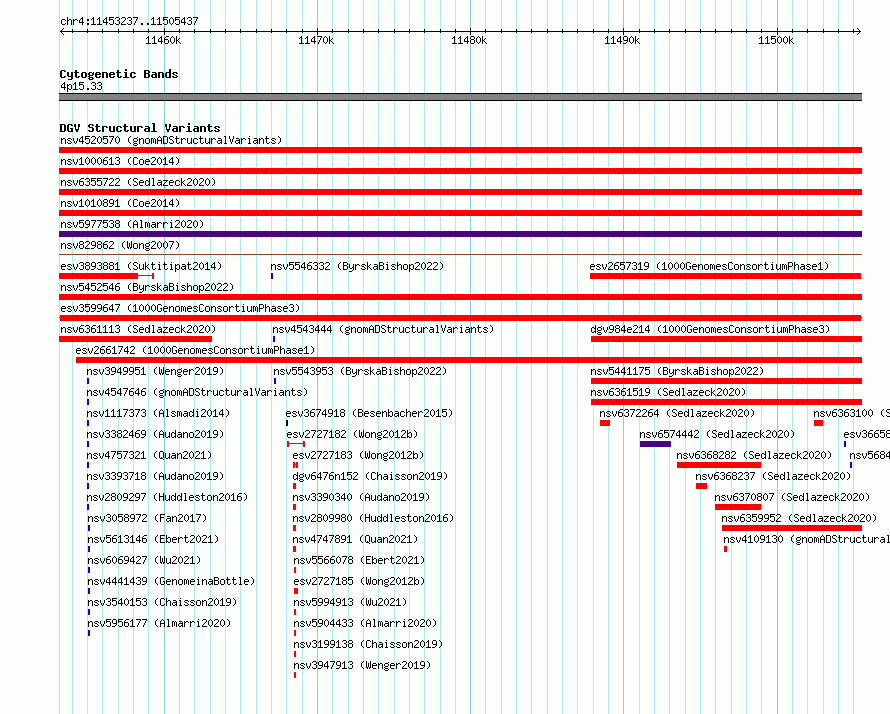This screenshot has height=714, width=890.
Task: Select nsv4757321 (Quan2021) label
Action: (149, 455)
